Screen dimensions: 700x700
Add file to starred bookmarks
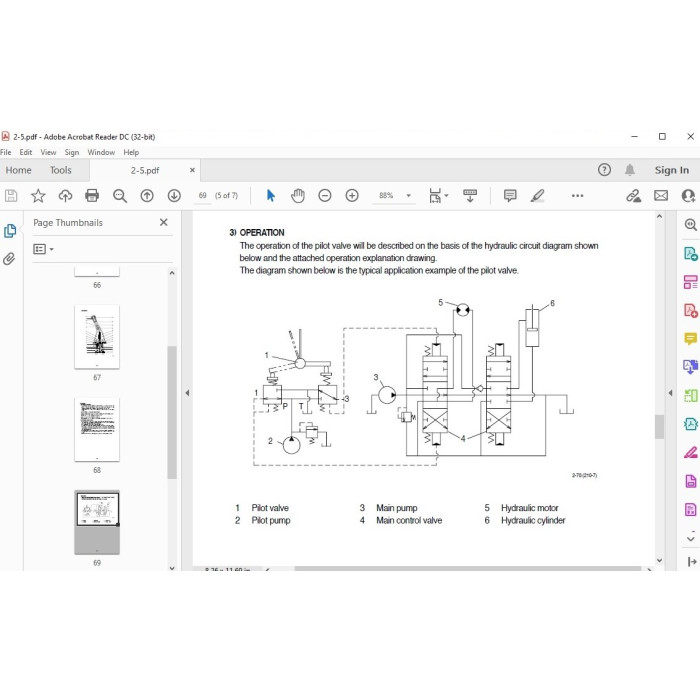coord(38,196)
